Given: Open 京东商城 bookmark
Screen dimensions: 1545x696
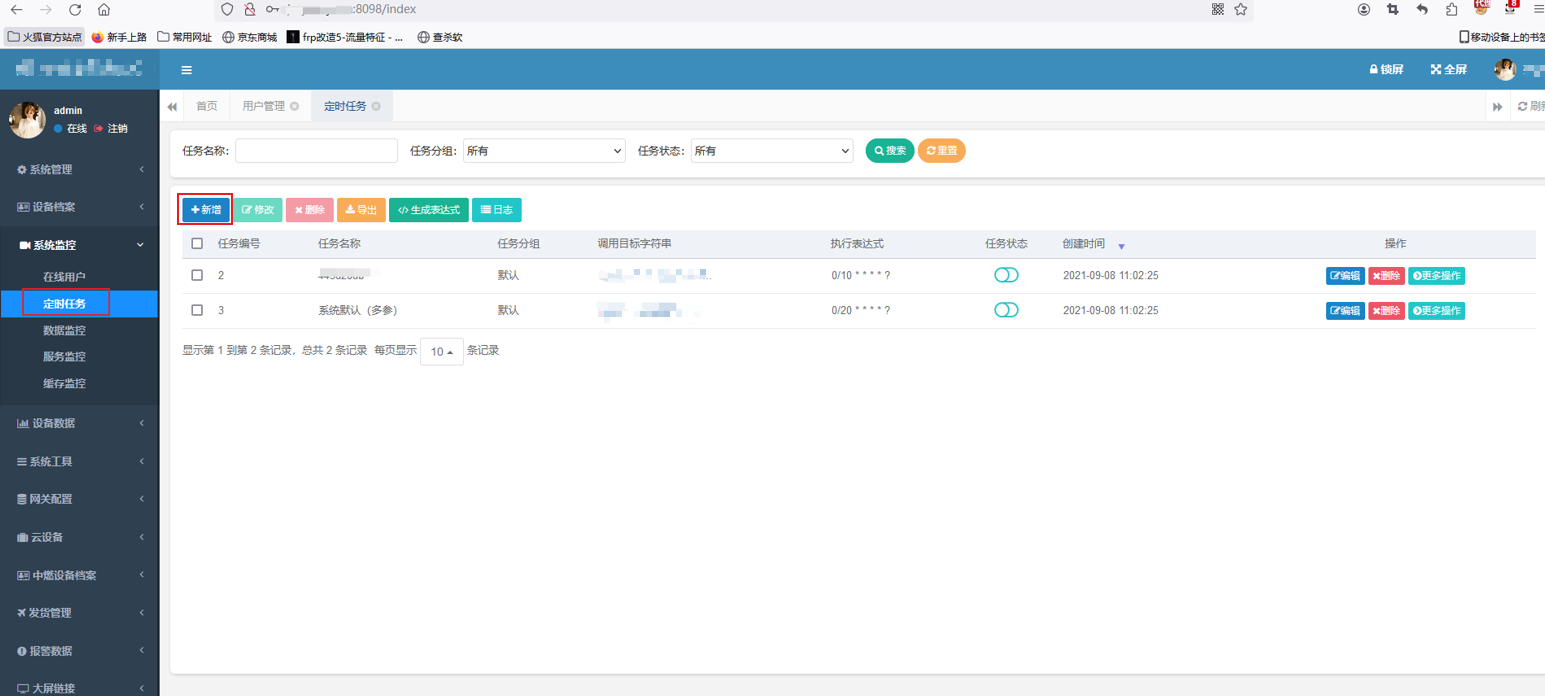Looking at the screenshot, I should coord(249,37).
